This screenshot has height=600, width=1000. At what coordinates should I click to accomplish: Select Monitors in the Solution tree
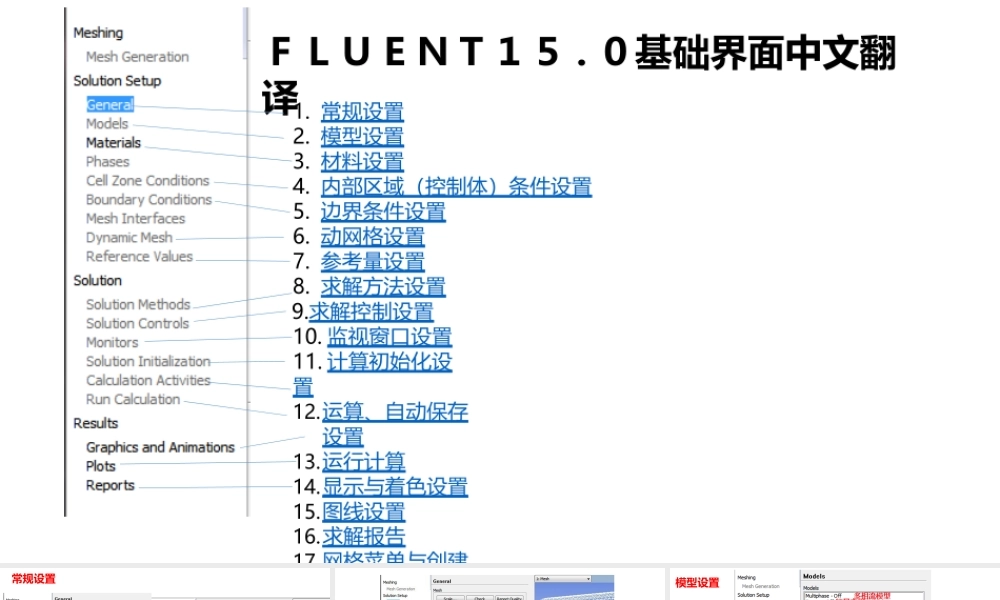[x=112, y=342]
